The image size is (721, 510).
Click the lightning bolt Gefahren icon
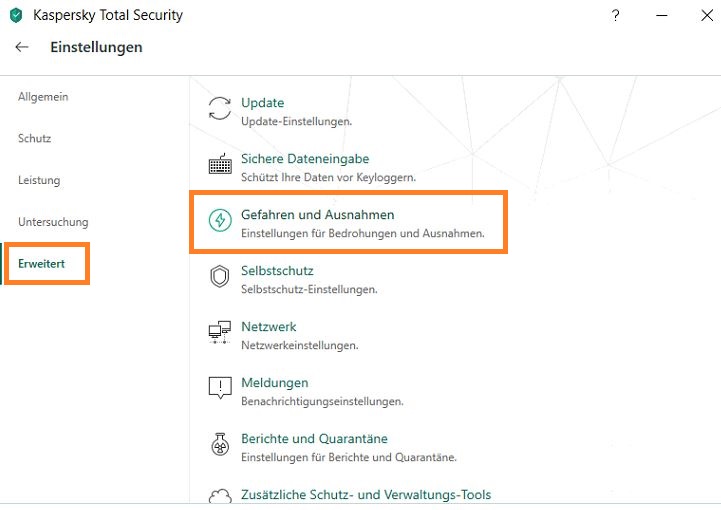(220, 220)
